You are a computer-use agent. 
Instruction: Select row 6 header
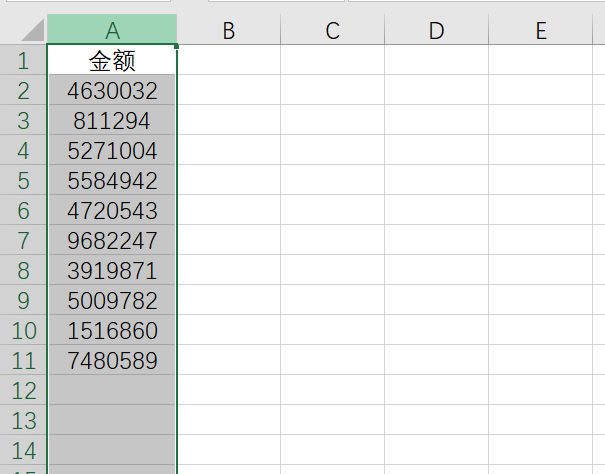tap(23, 210)
